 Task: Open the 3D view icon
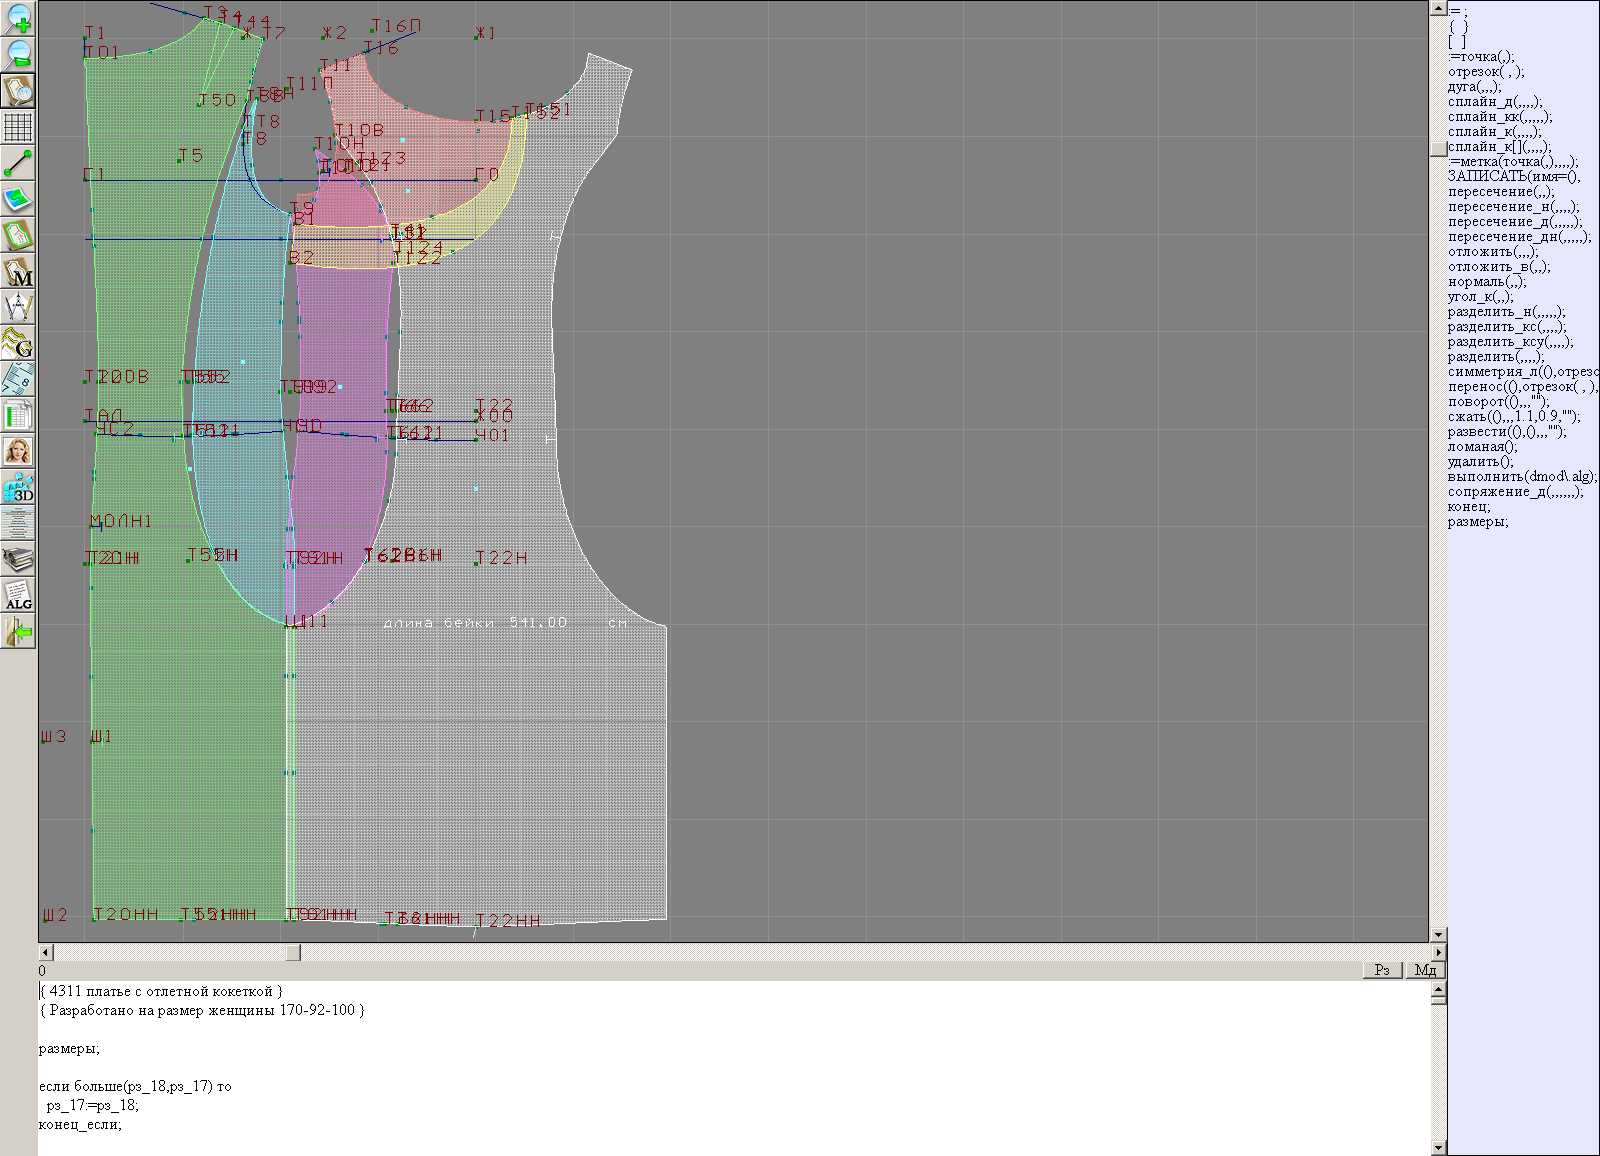(x=18, y=488)
